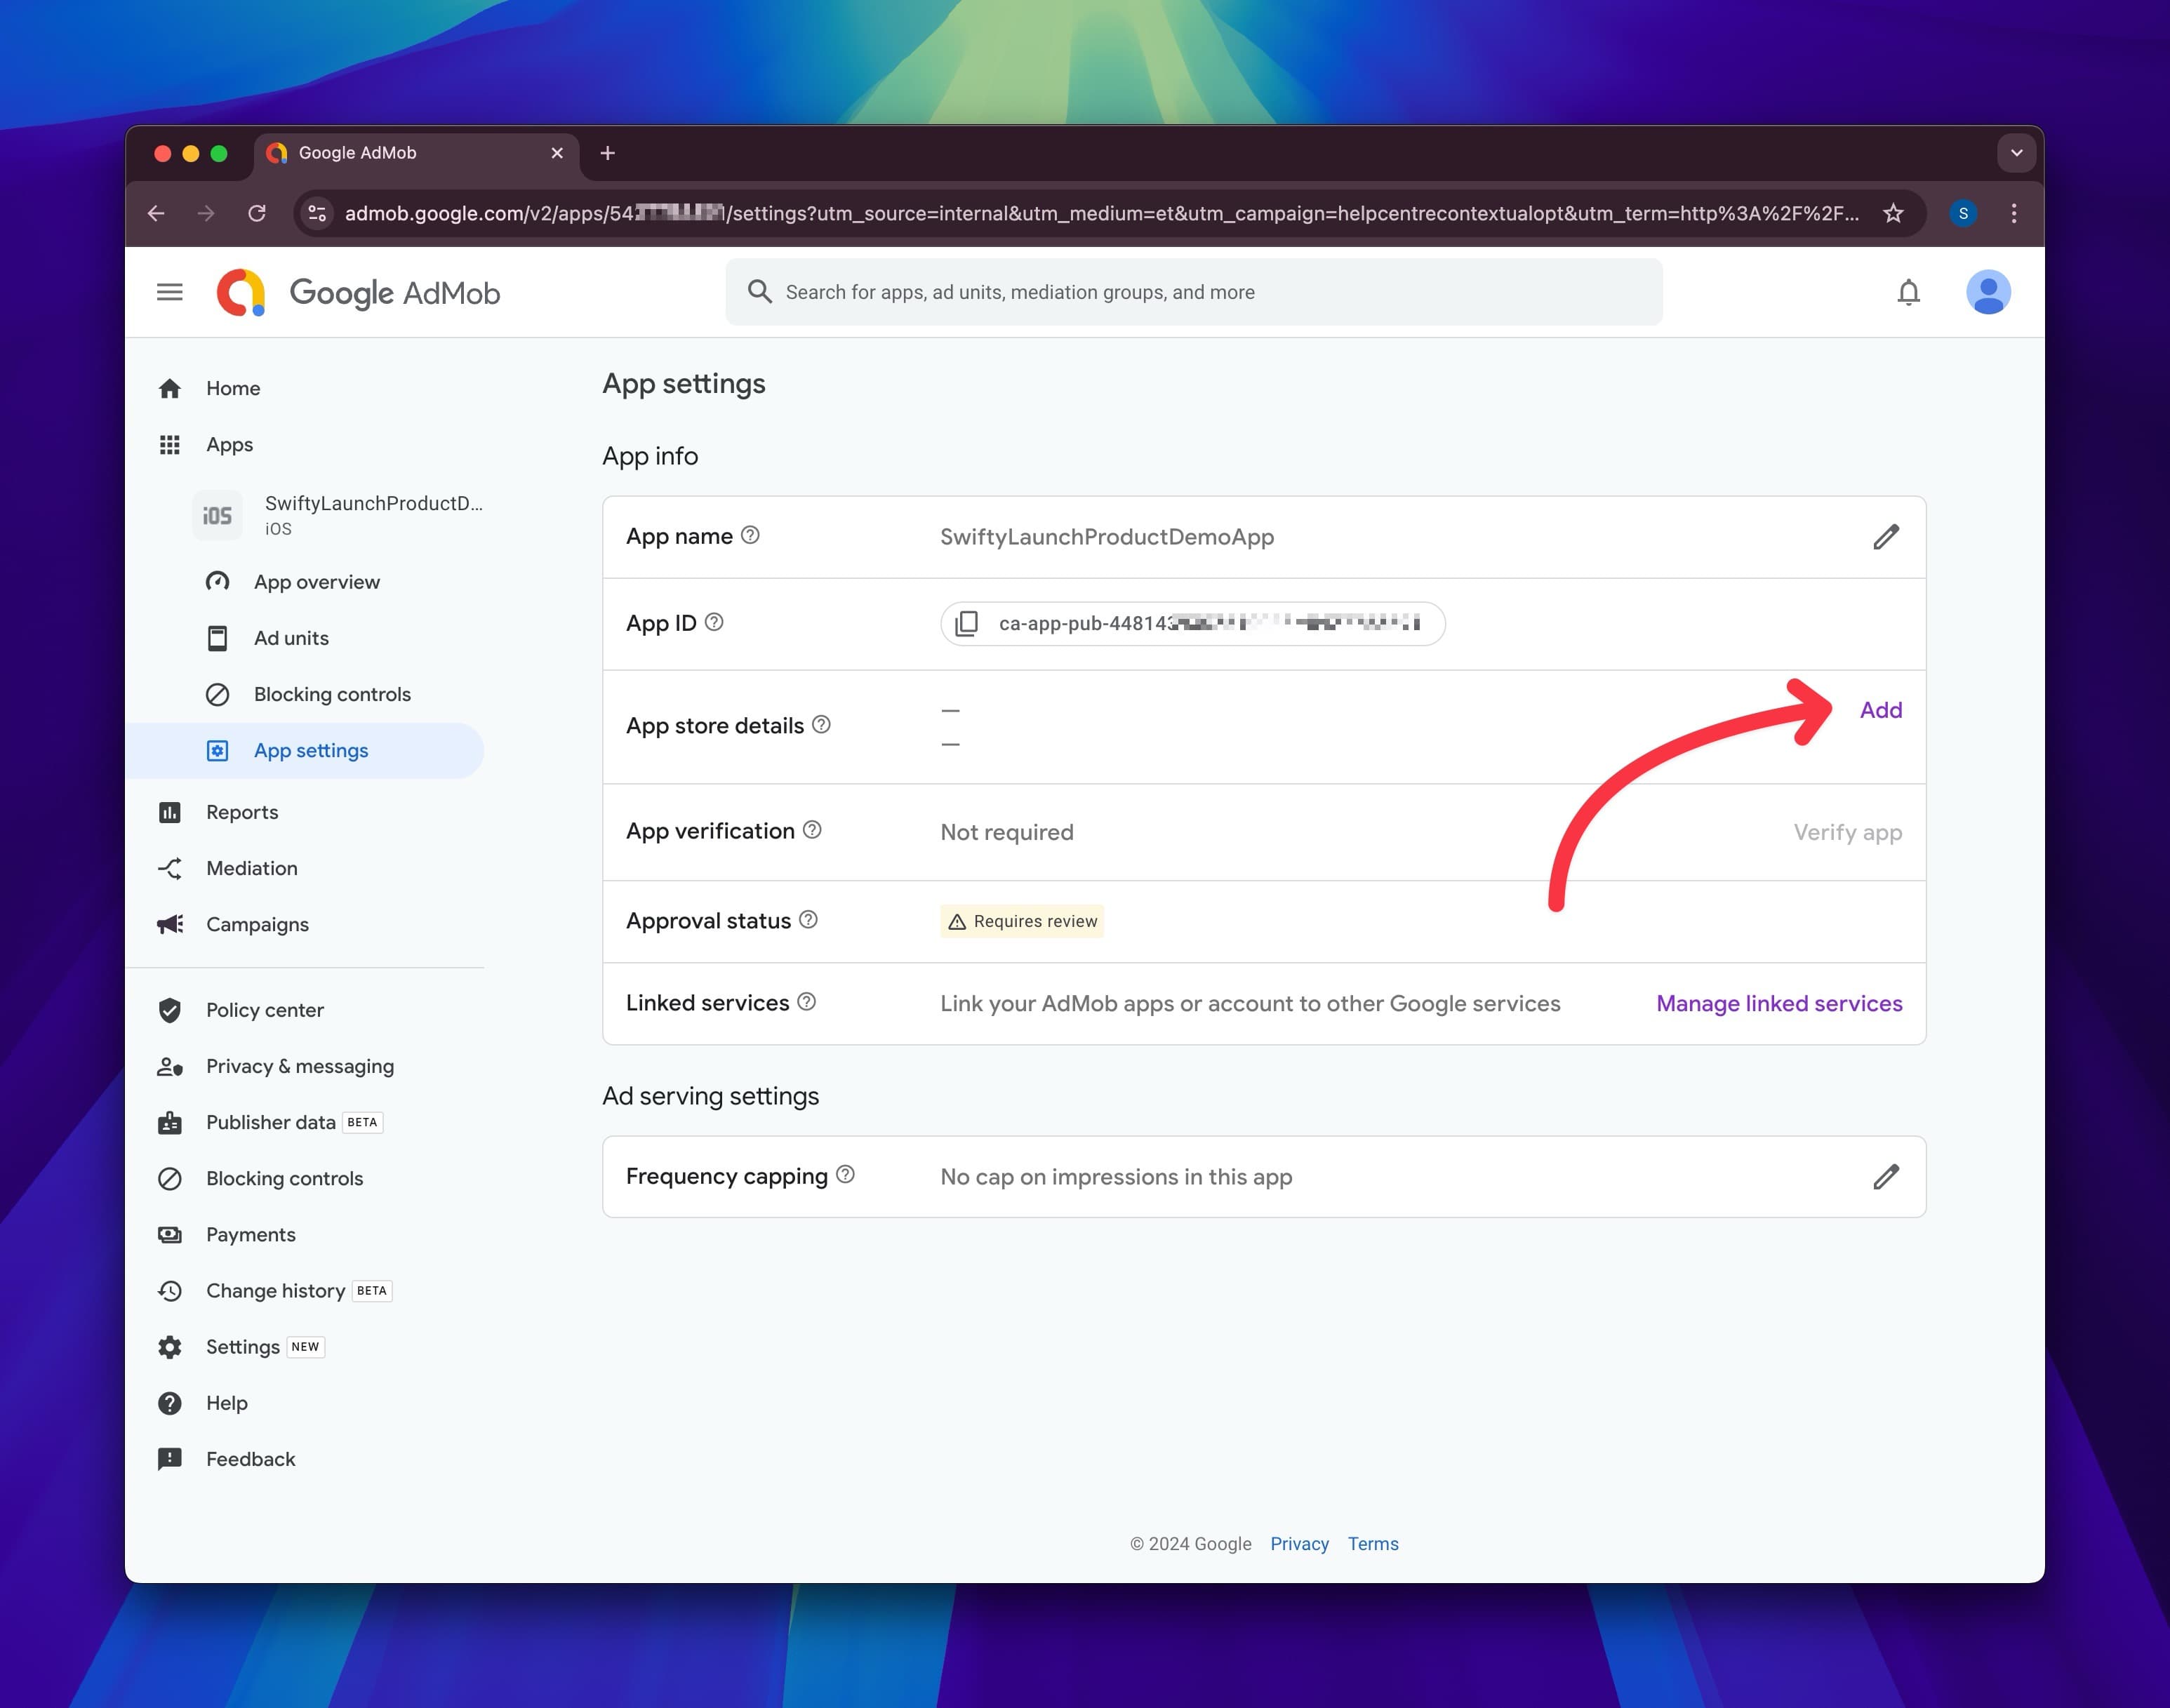The image size is (2170, 1708).
Task: Select SwiftyLaunchProductD... iOS app
Action: pyautogui.click(x=338, y=515)
